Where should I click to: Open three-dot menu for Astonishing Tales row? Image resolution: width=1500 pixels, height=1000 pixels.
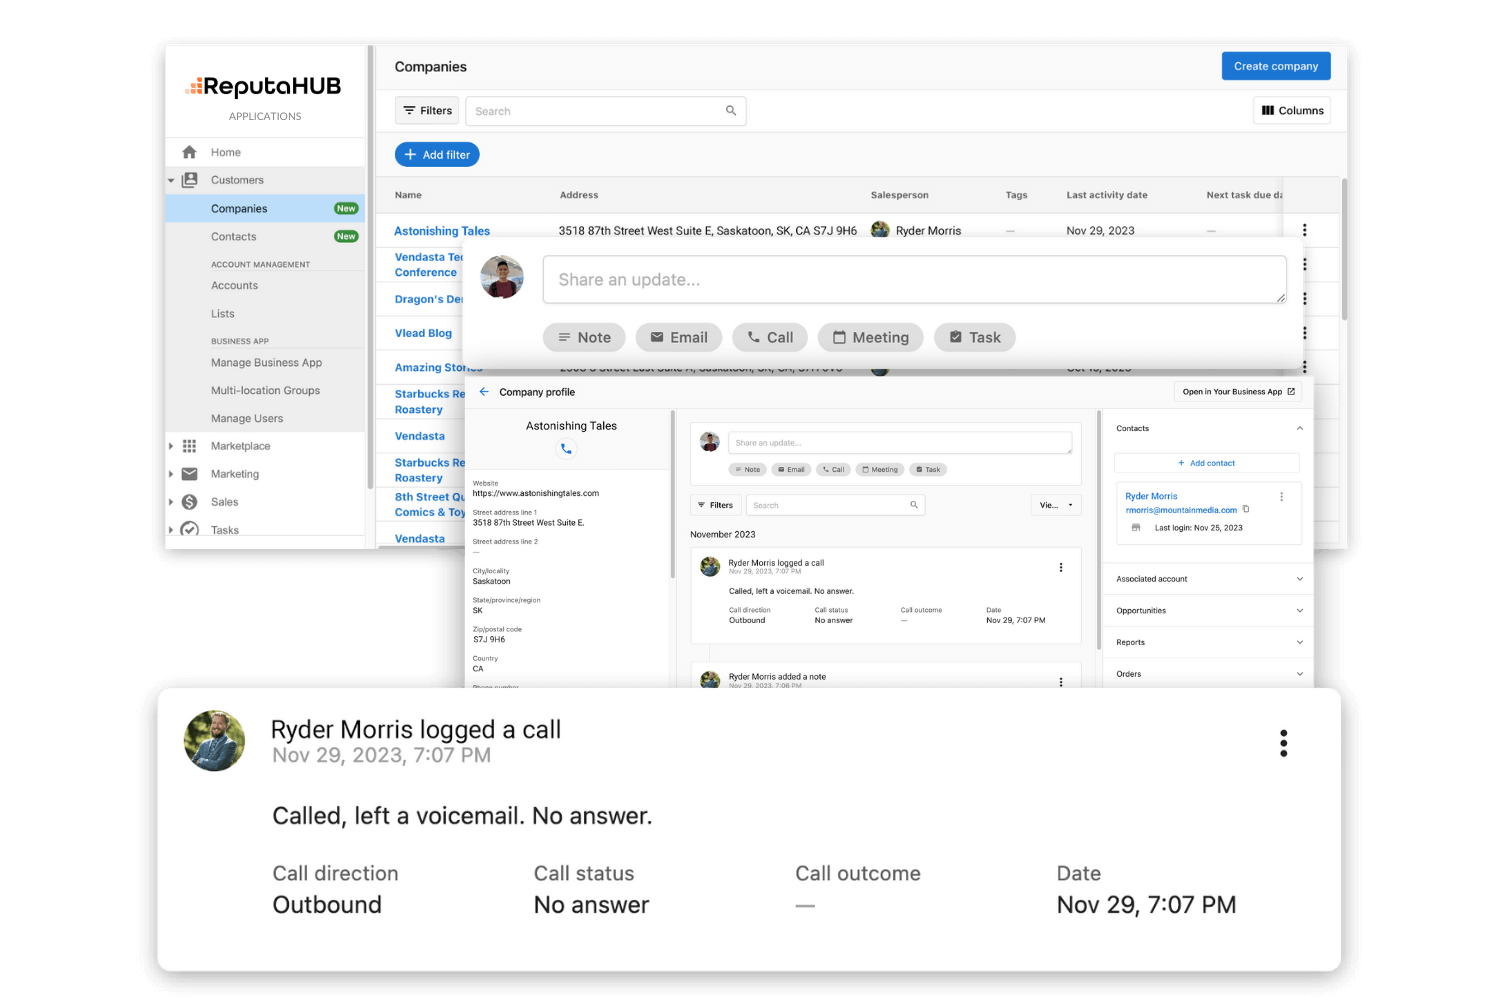point(1304,230)
